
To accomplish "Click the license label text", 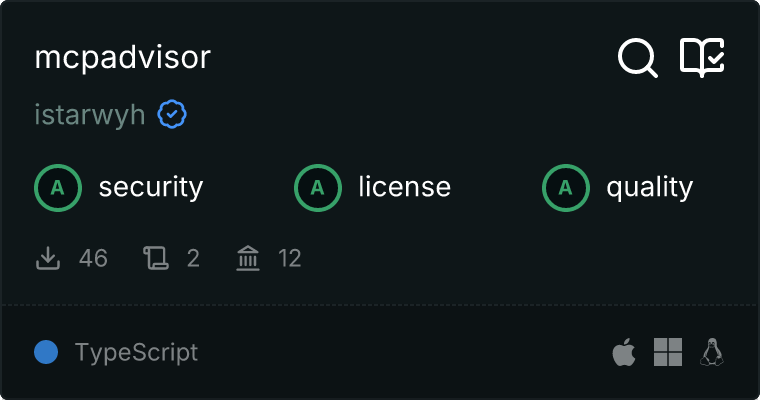I will pos(405,187).
